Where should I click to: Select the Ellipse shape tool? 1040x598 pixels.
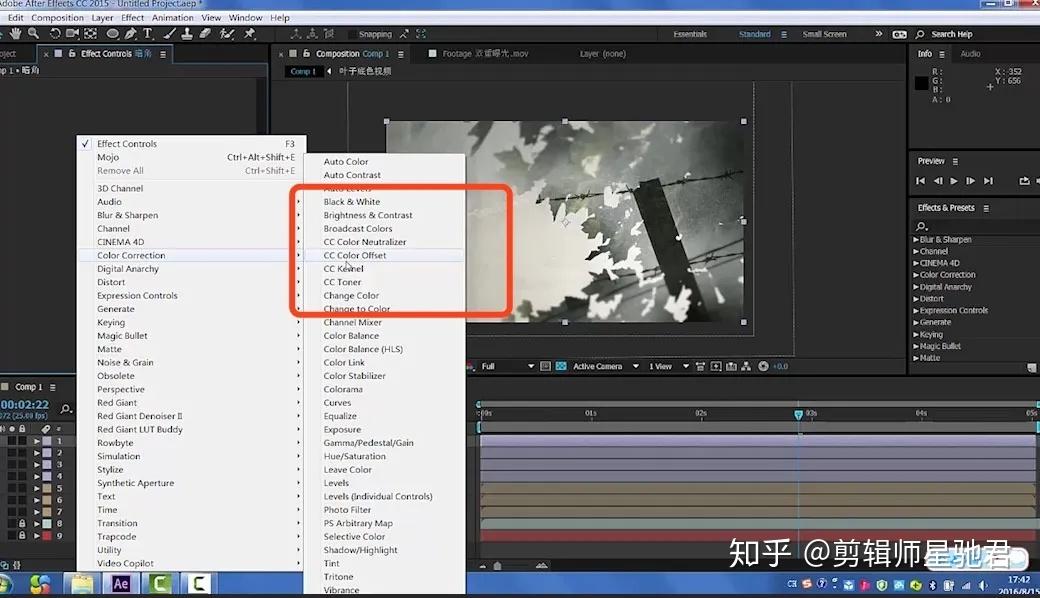coord(113,33)
